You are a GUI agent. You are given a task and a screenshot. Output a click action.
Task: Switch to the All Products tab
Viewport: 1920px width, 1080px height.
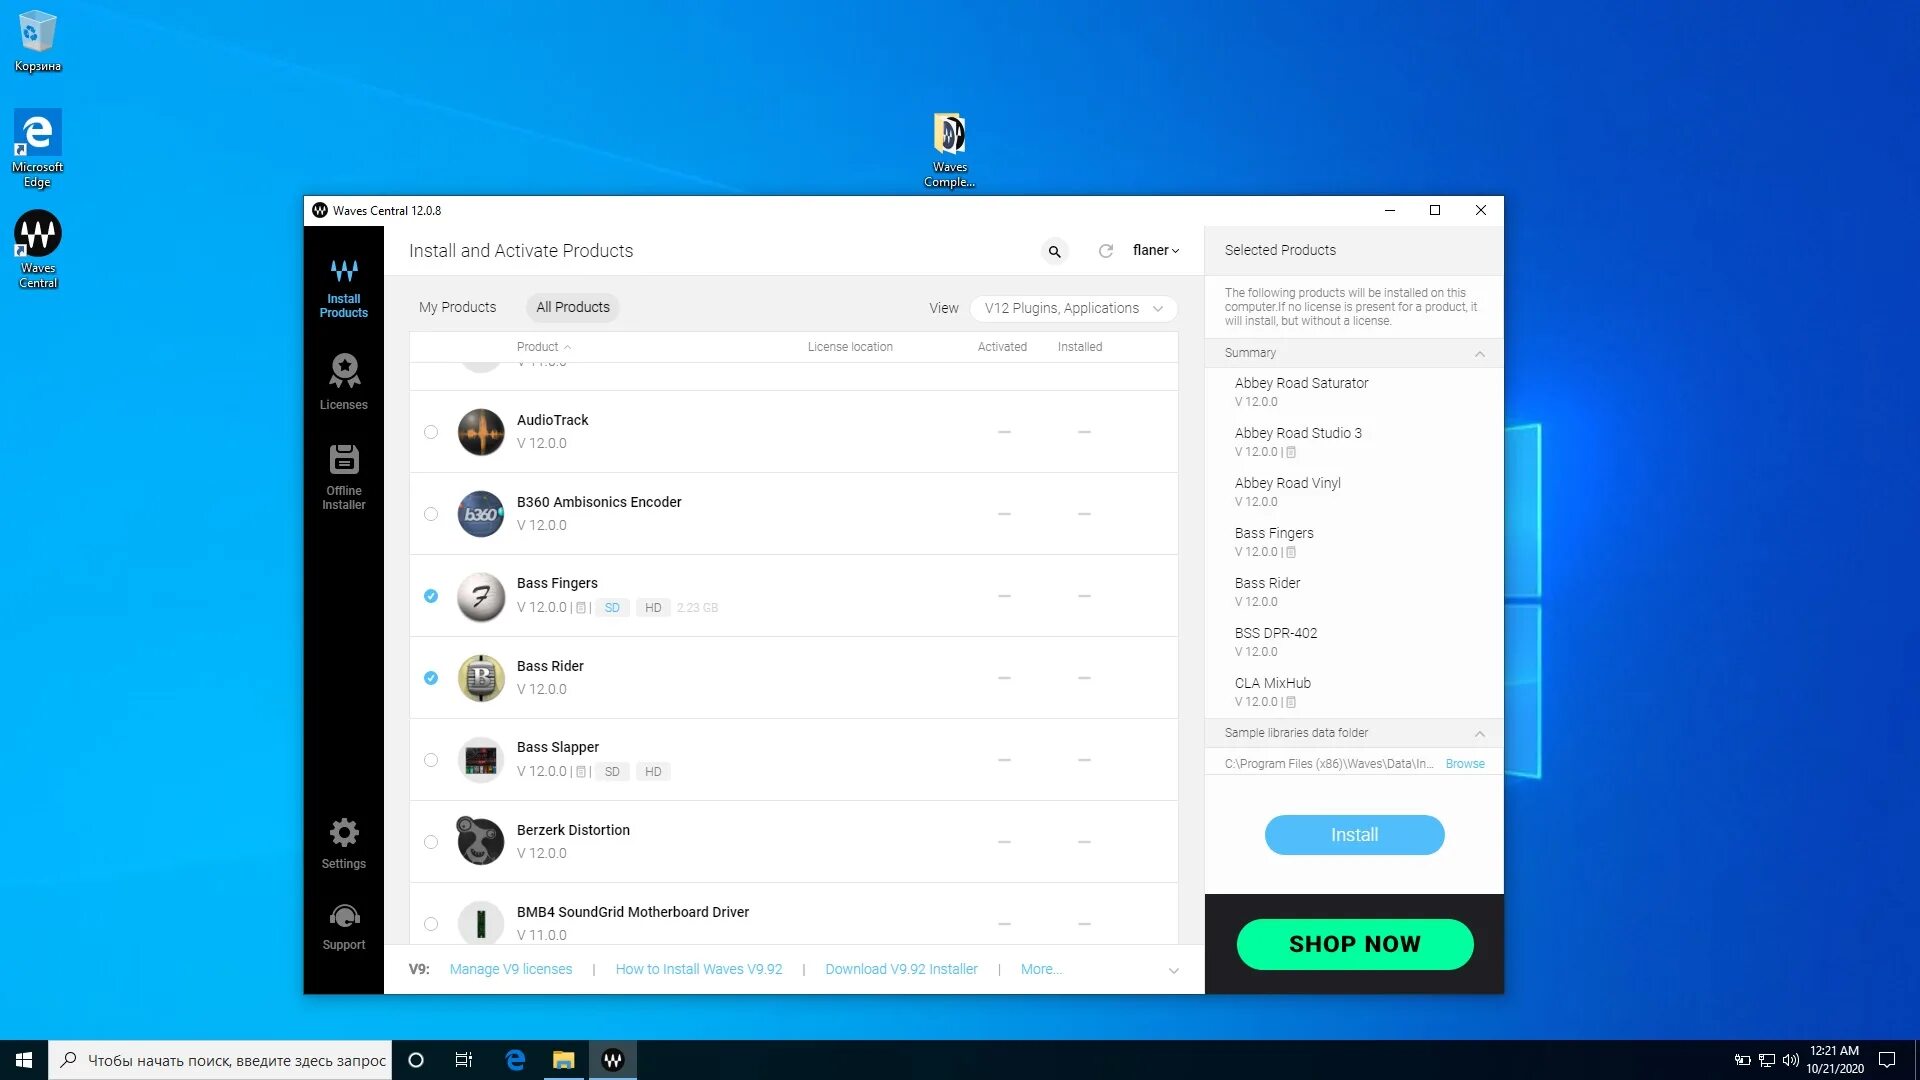572,307
